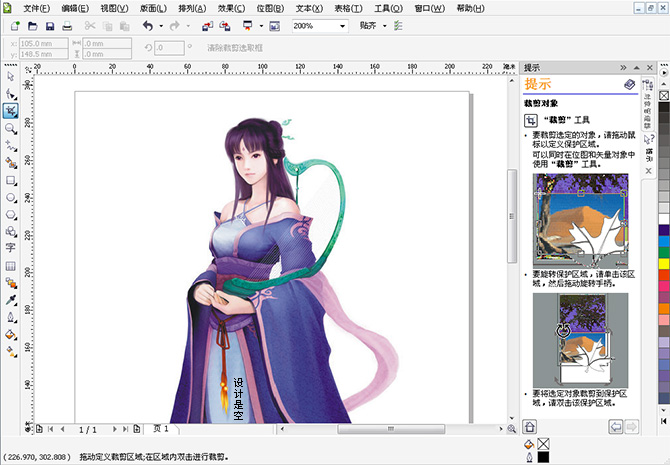This screenshot has width=670, height=465.
Task: Open the 效果(C) menu
Action: tap(233, 8)
